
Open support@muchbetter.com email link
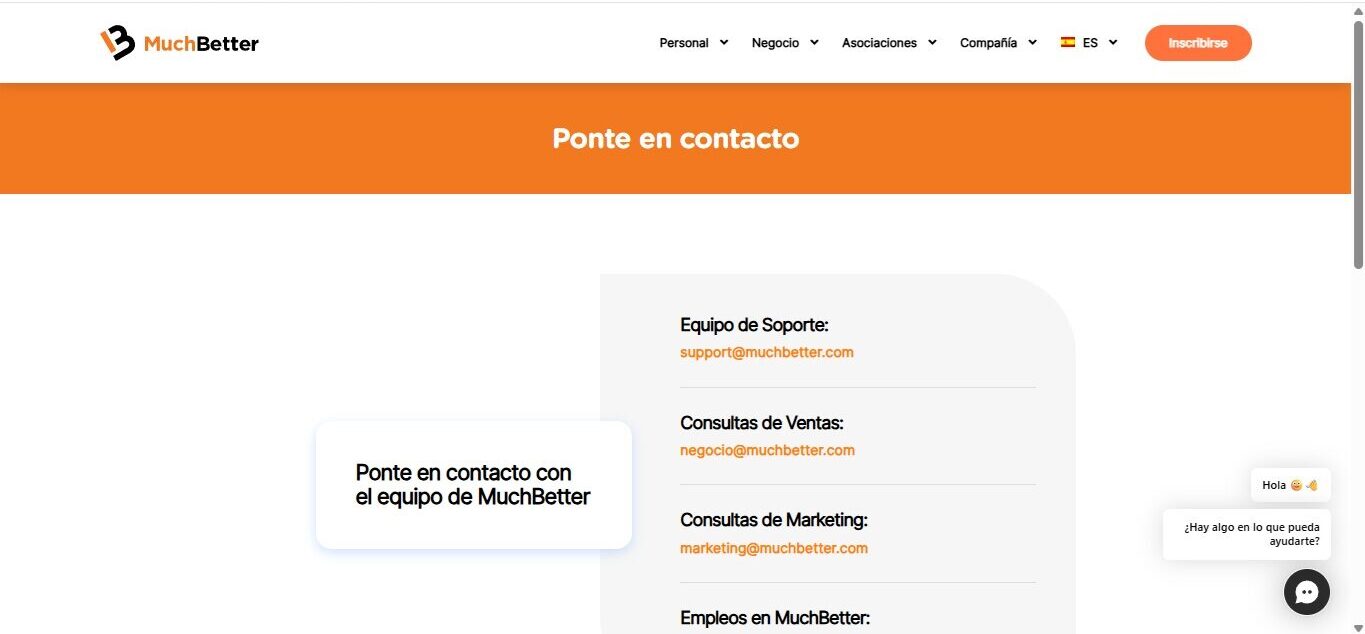(x=767, y=352)
